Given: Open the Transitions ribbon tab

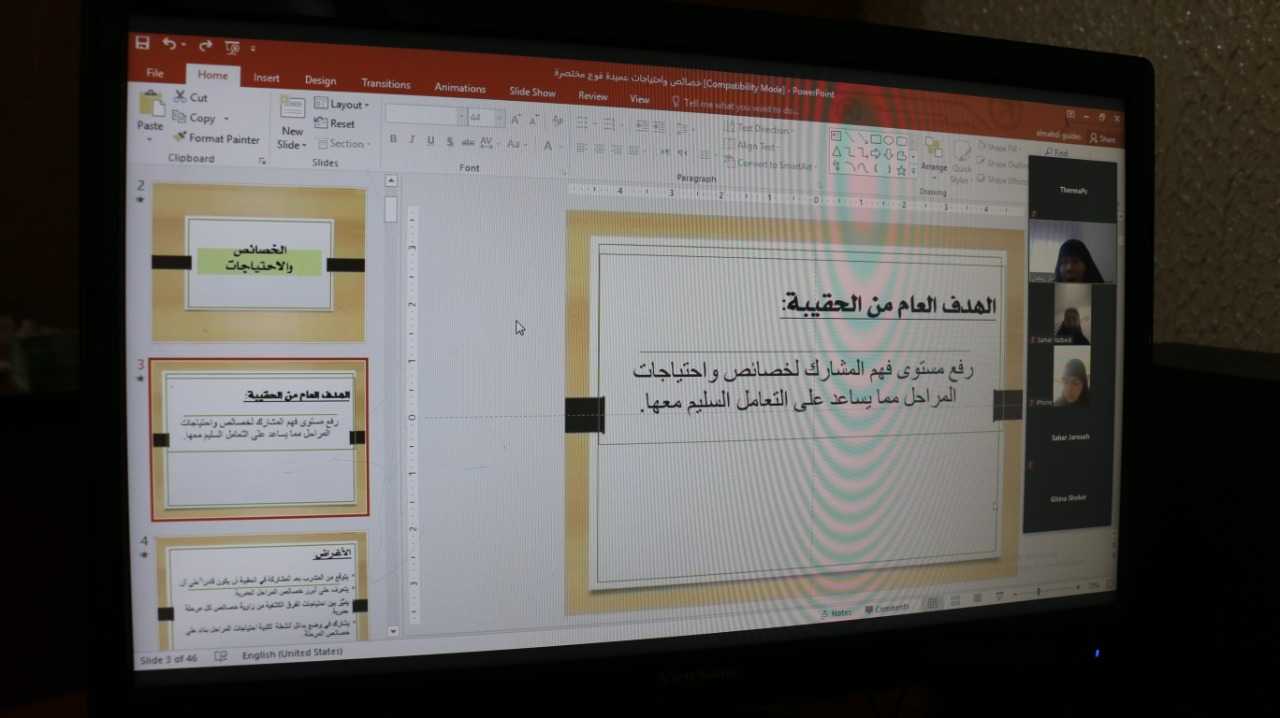Looking at the screenshot, I should 386,84.
